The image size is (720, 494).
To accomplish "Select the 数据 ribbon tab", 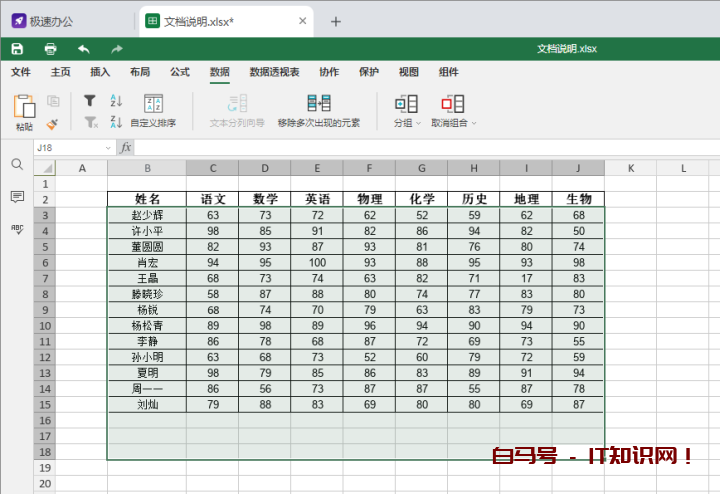I will pyautogui.click(x=219, y=72).
